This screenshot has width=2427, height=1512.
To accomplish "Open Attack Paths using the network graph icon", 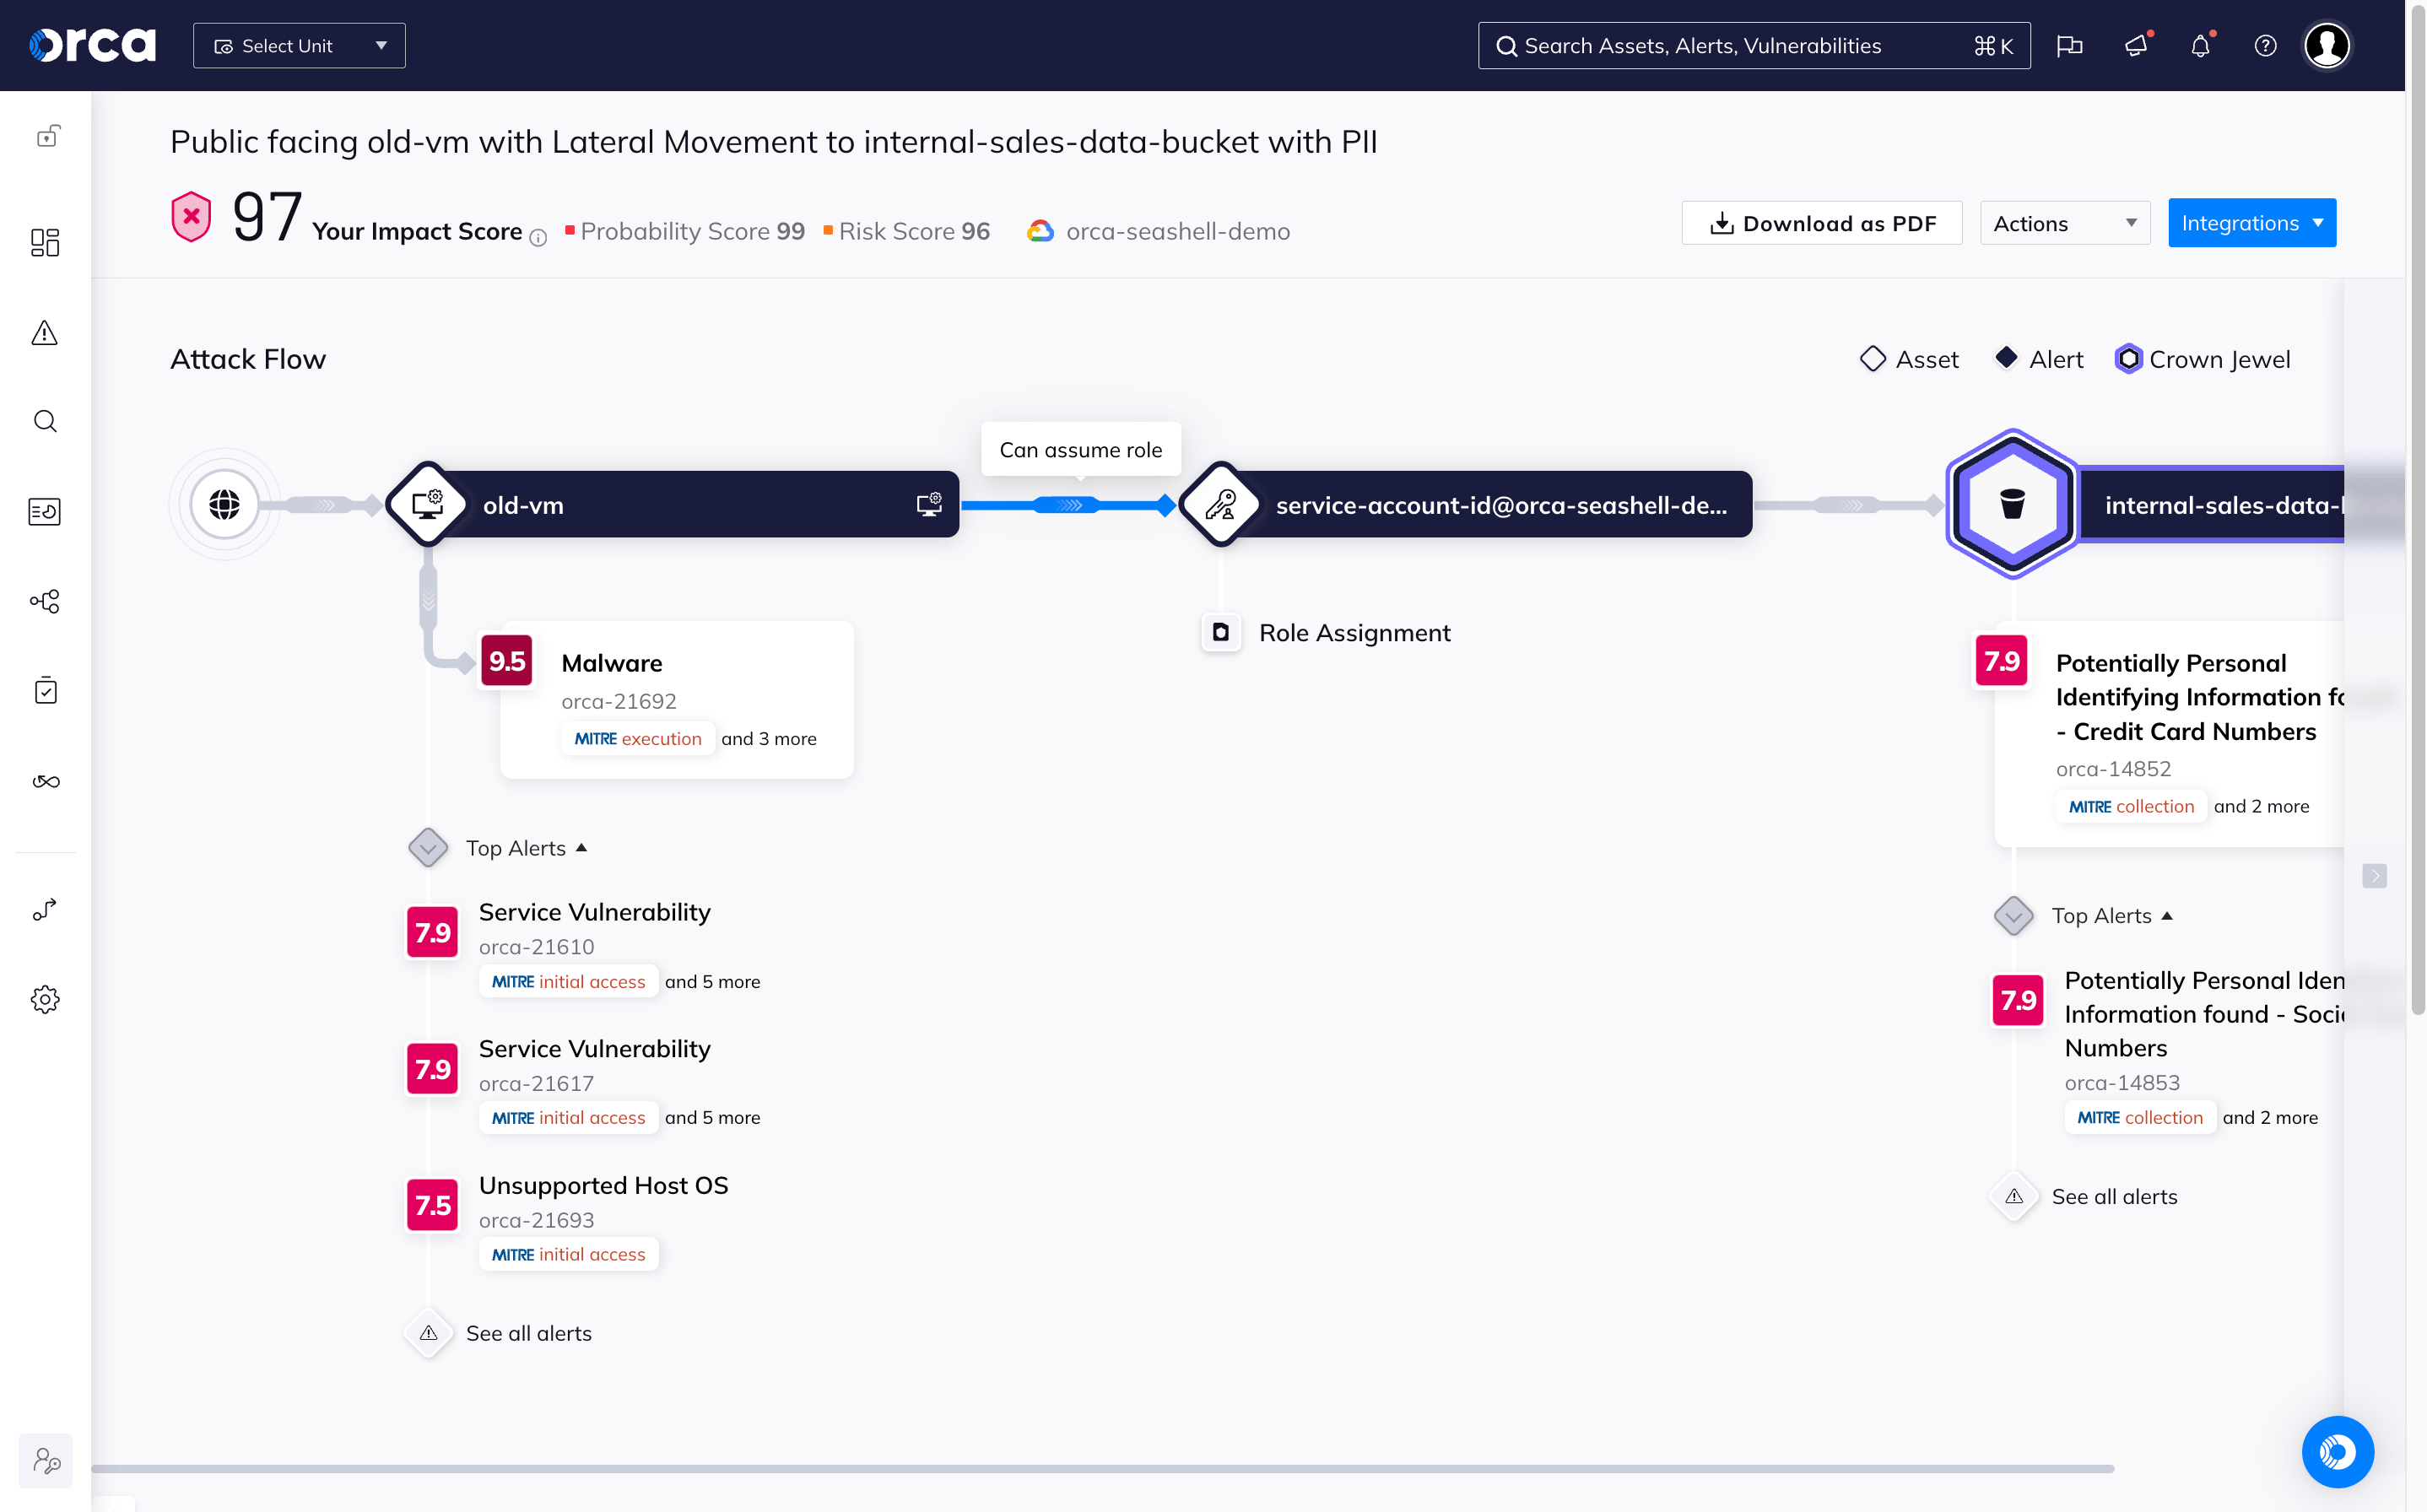I will pos(45,601).
